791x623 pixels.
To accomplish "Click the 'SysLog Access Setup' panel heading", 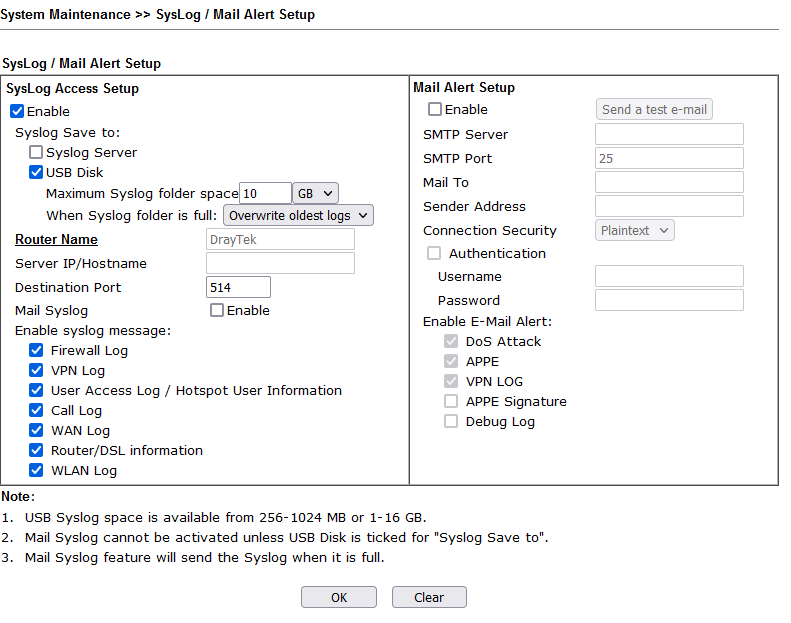I will [73, 88].
